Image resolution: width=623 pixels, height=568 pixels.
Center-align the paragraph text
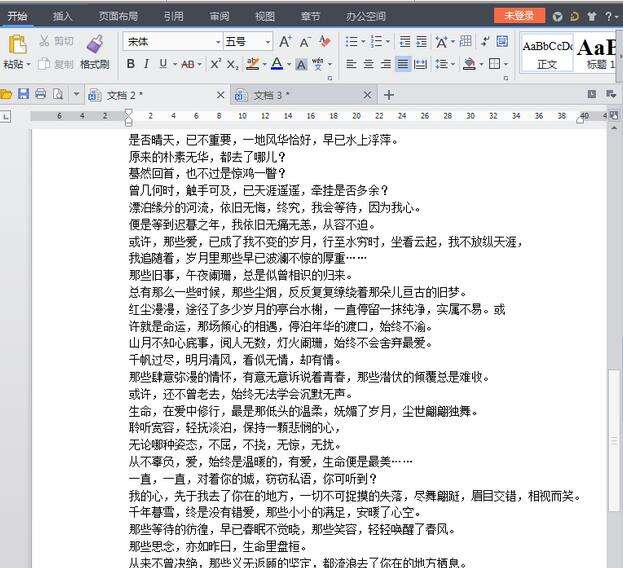[x=368, y=64]
